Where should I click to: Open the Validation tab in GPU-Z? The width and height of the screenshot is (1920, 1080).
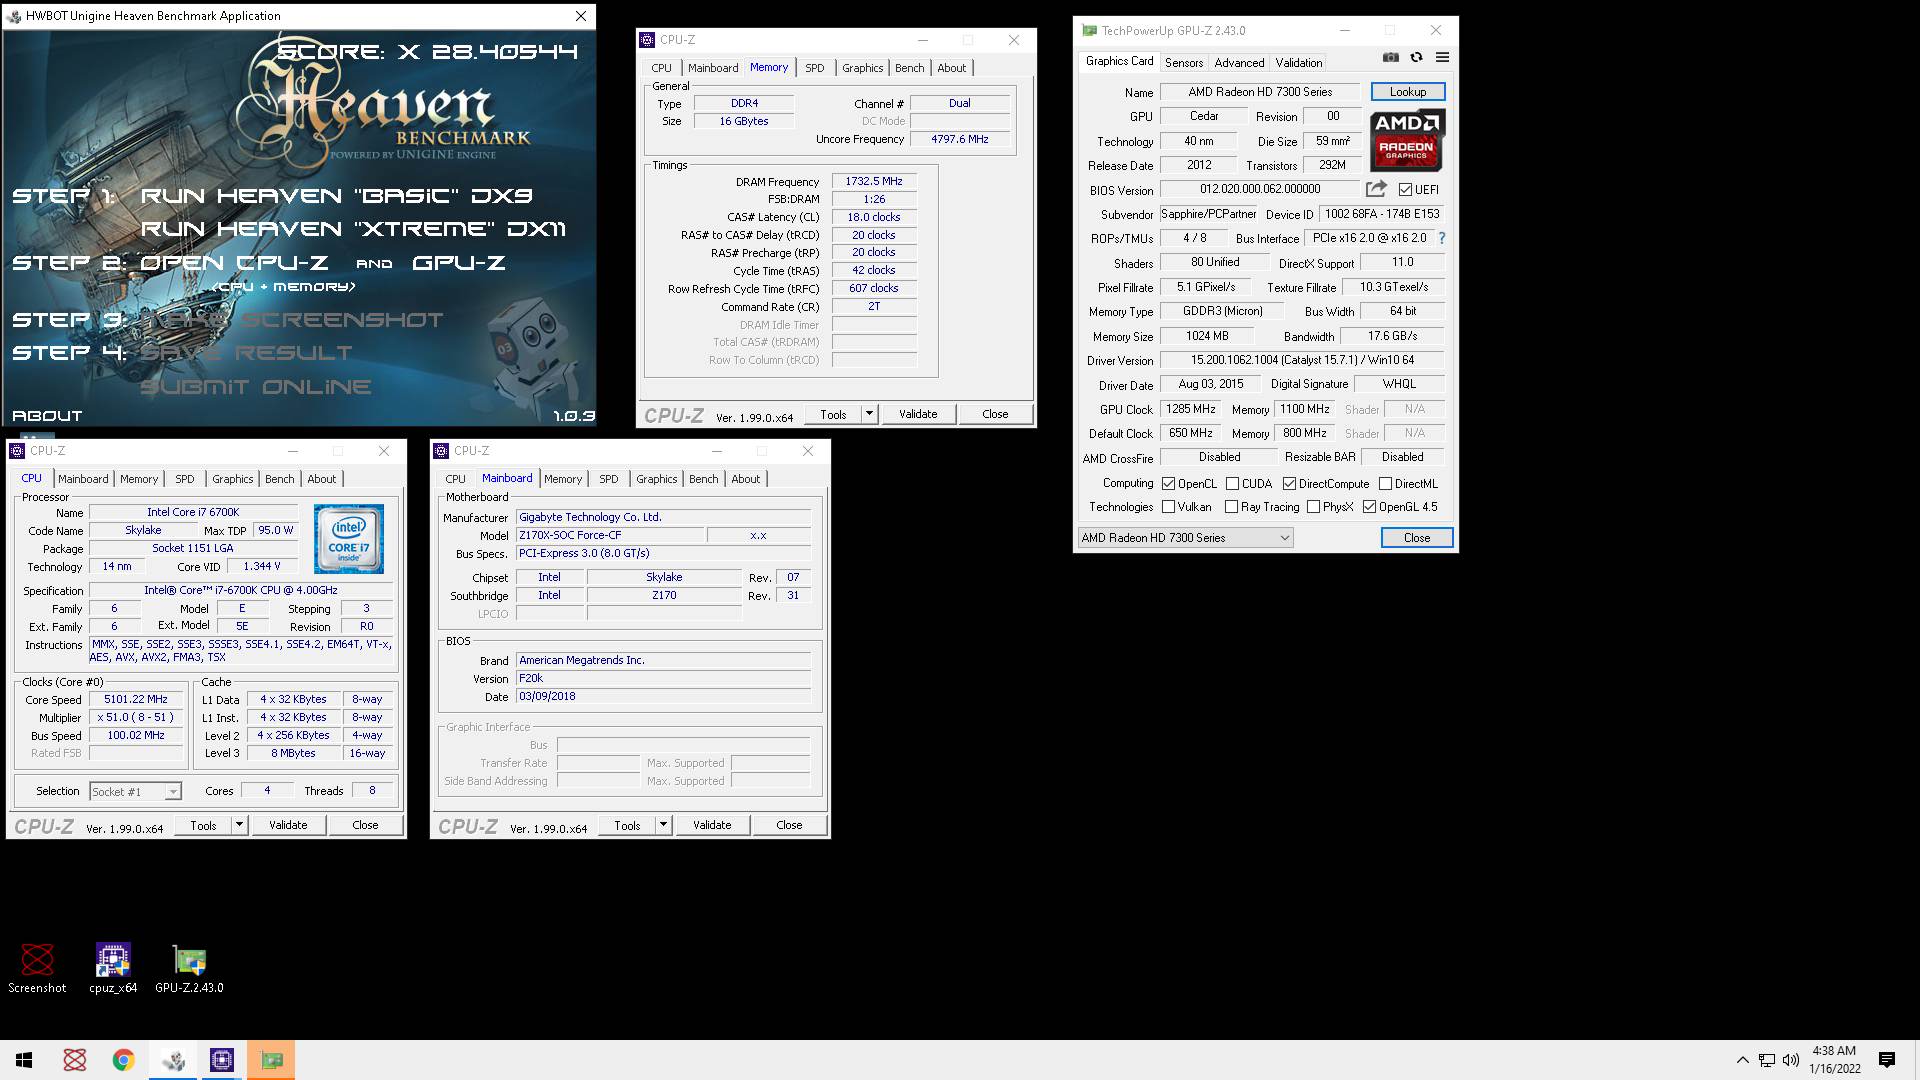[1298, 62]
